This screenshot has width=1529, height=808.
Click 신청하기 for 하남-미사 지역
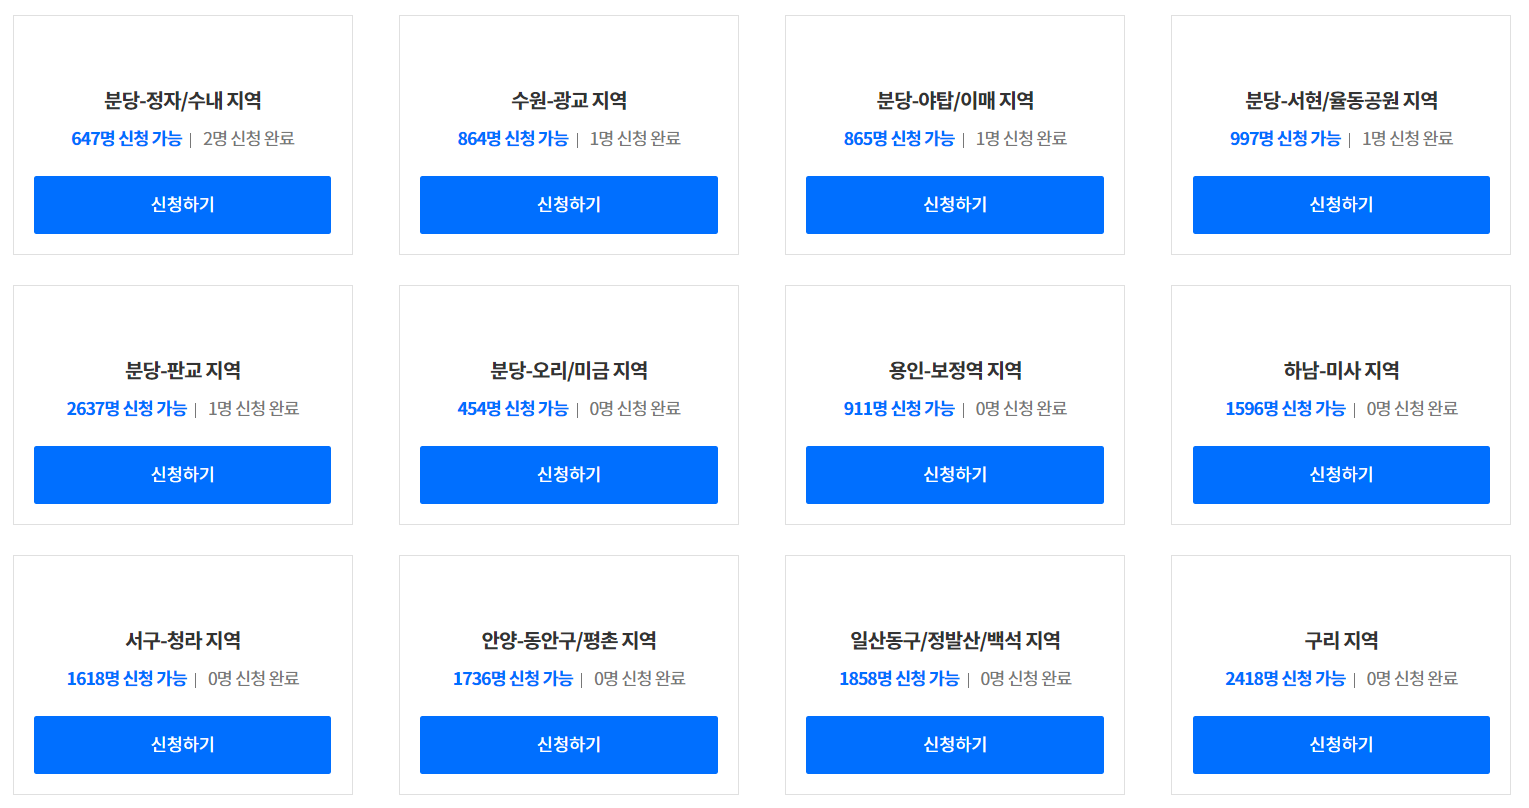pos(1340,475)
